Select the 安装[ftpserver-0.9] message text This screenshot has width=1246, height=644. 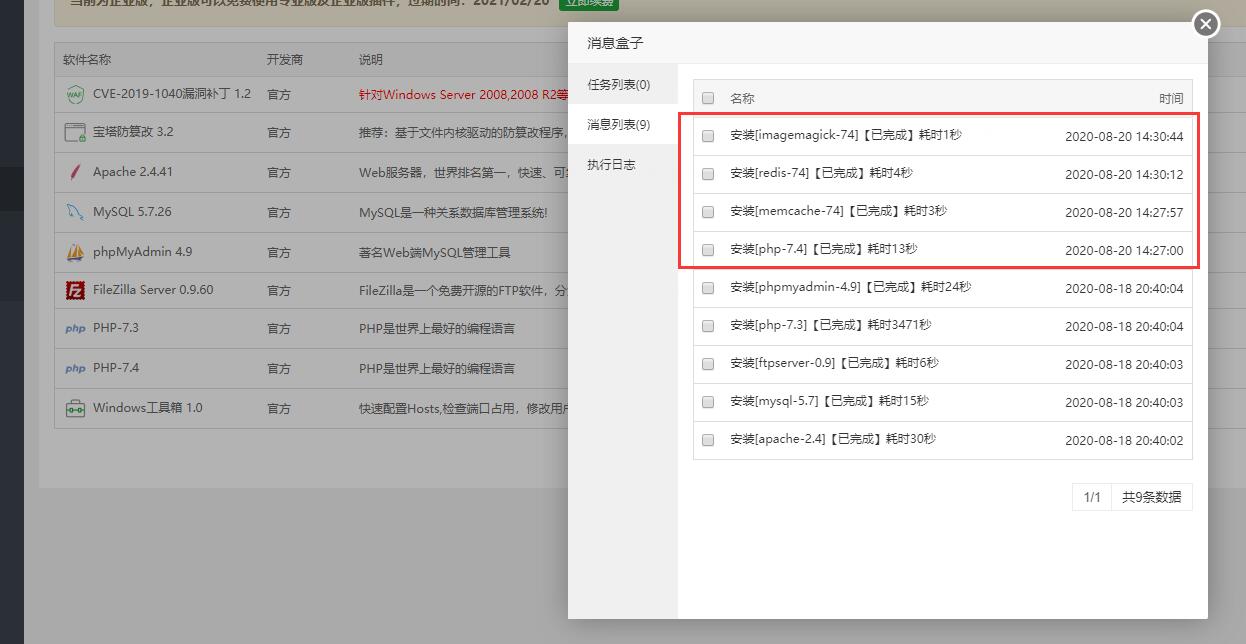pos(834,363)
